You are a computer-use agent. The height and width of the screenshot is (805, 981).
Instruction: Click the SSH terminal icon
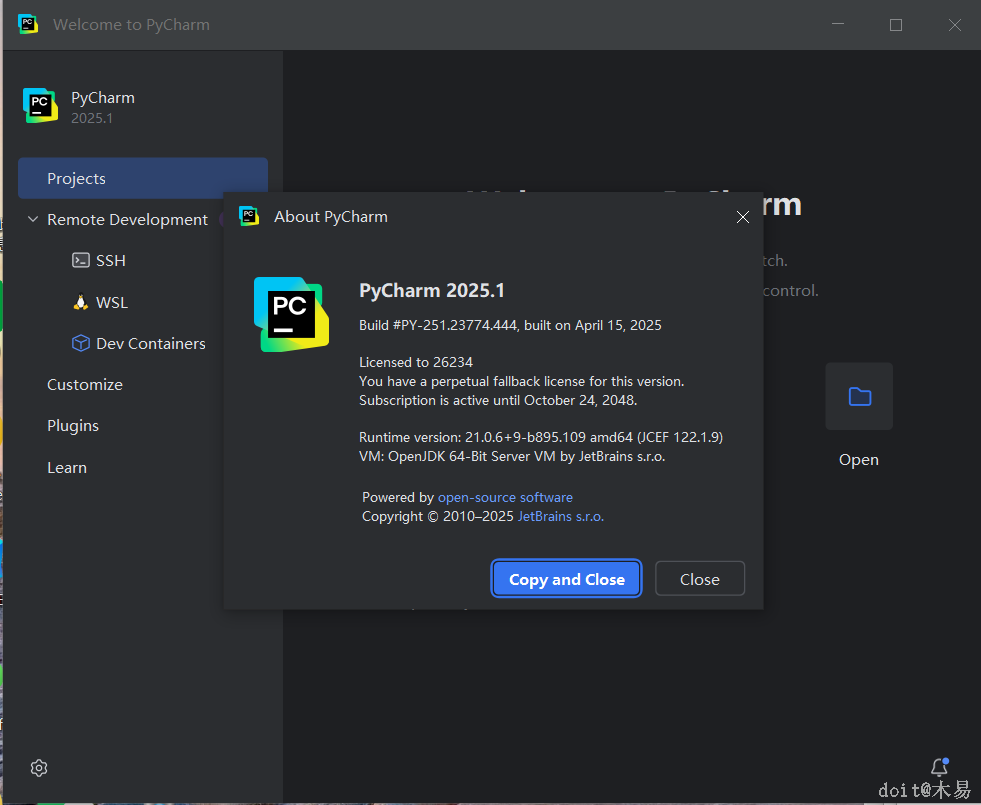(x=81, y=260)
